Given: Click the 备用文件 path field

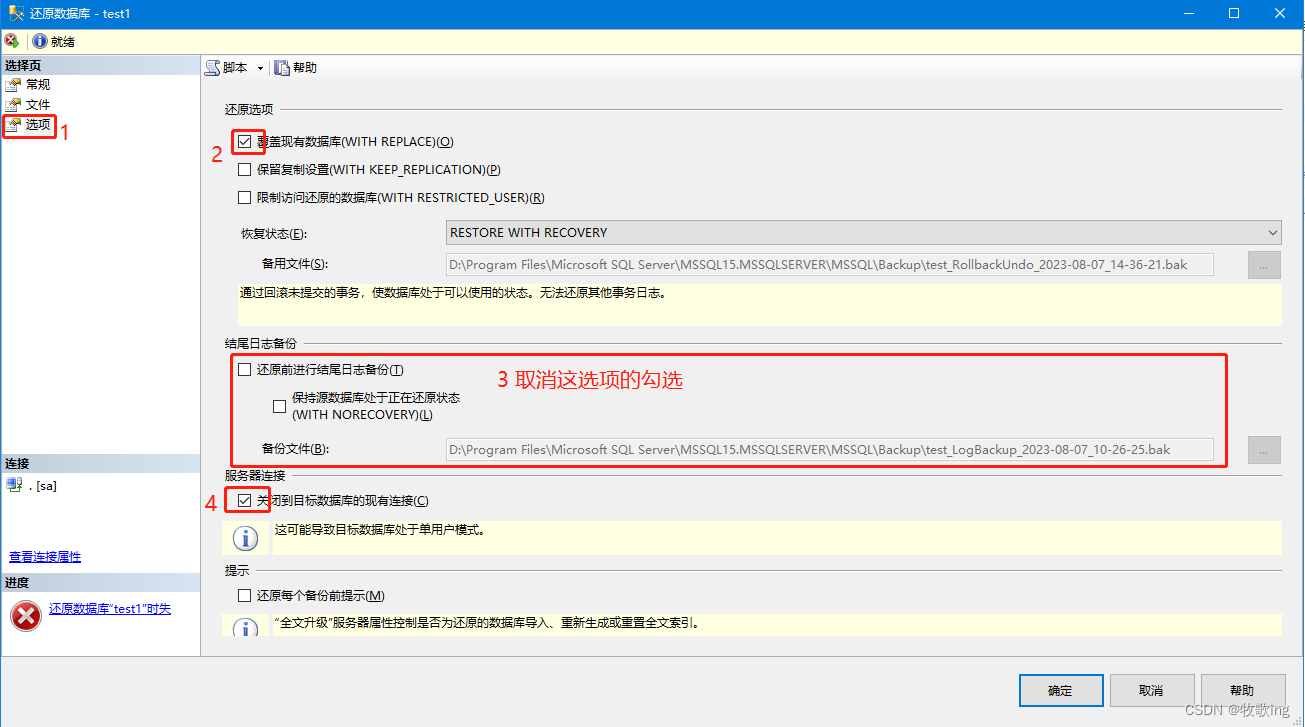Looking at the screenshot, I should click(x=830, y=265).
